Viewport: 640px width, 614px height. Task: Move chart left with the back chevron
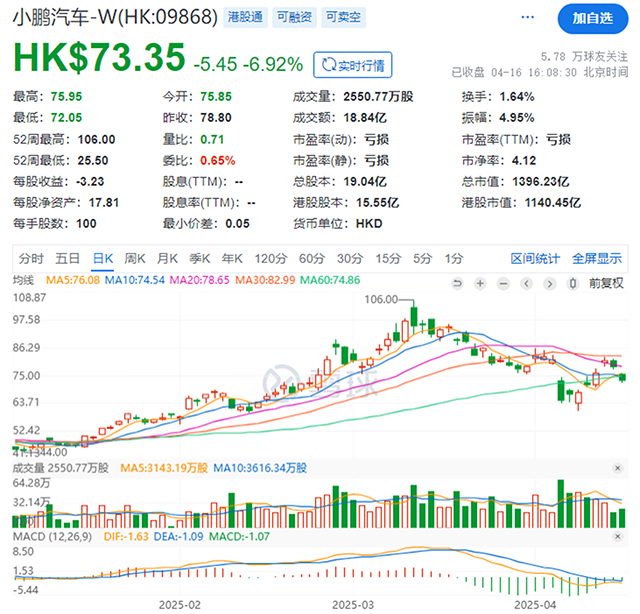(x=527, y=283)
